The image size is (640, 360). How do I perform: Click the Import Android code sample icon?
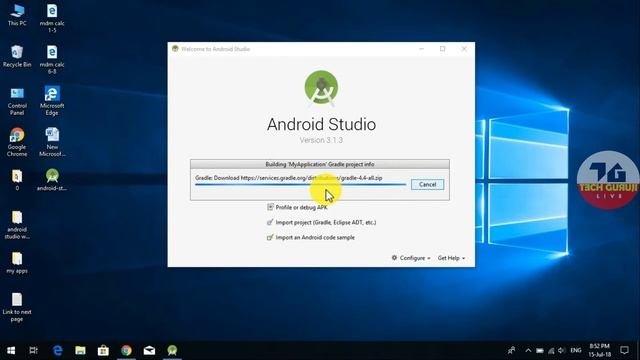click(270, 237)
